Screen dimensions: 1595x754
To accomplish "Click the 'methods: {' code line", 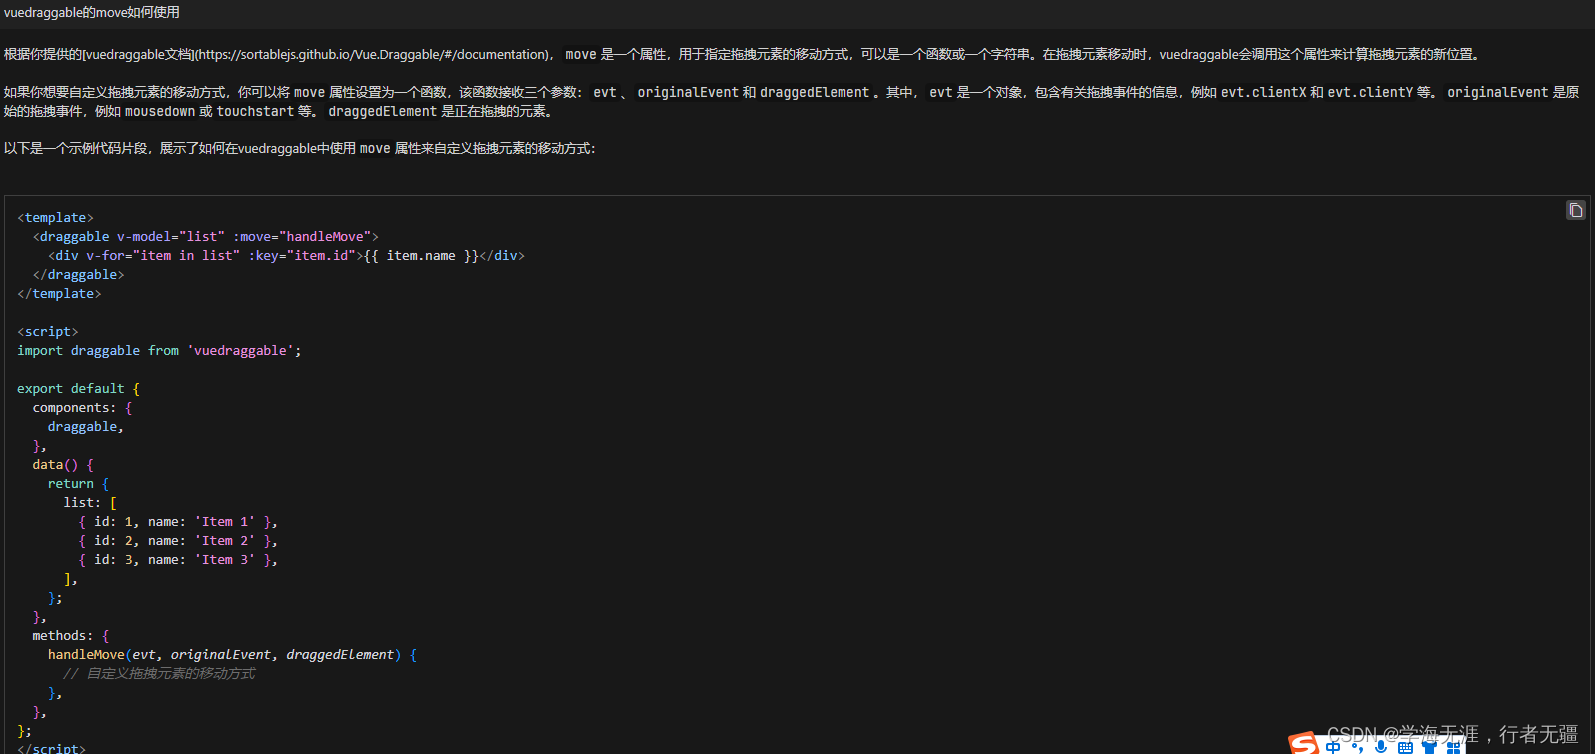I will pos(71,635).
